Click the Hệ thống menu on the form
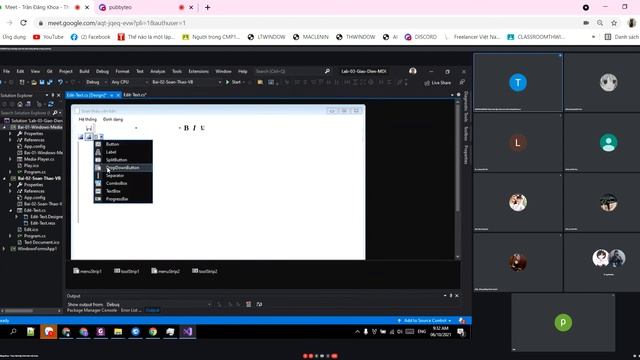640x360 pixels. coord(88,119)
